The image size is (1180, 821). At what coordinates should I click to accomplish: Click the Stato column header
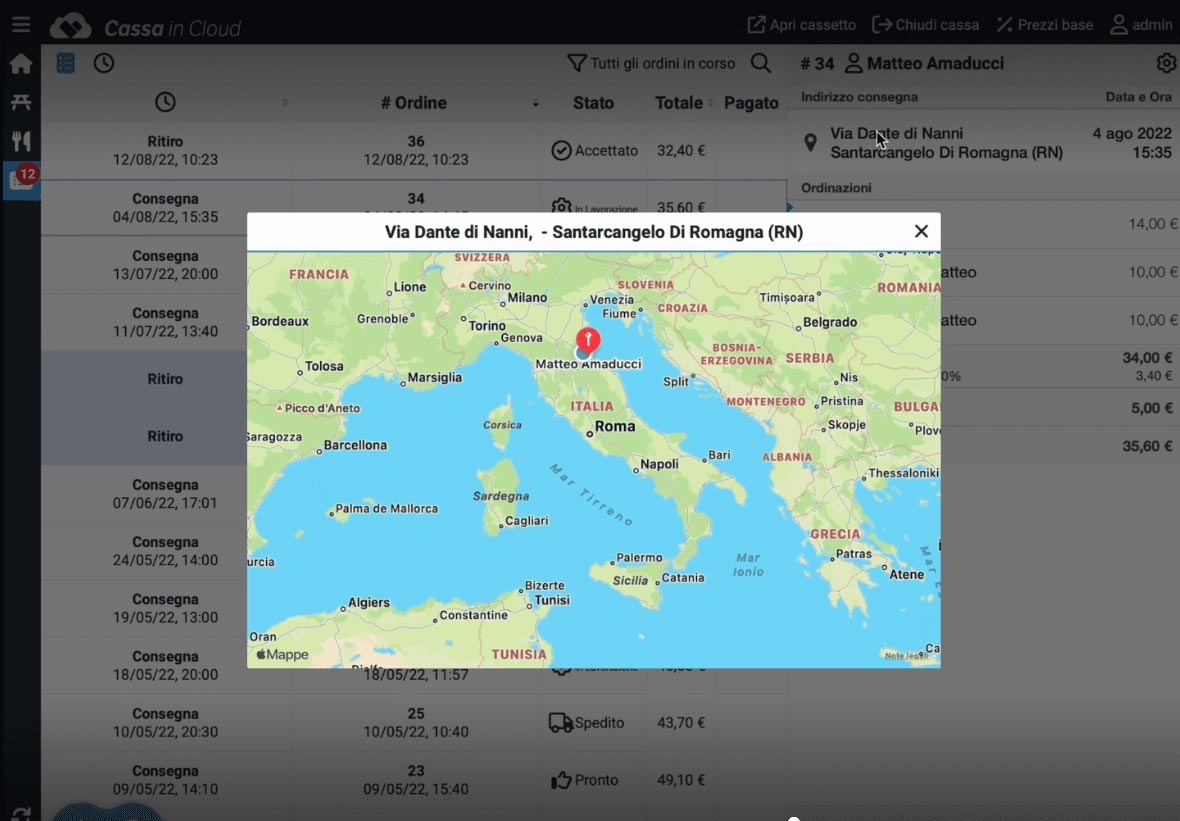[x=593, y=103]
